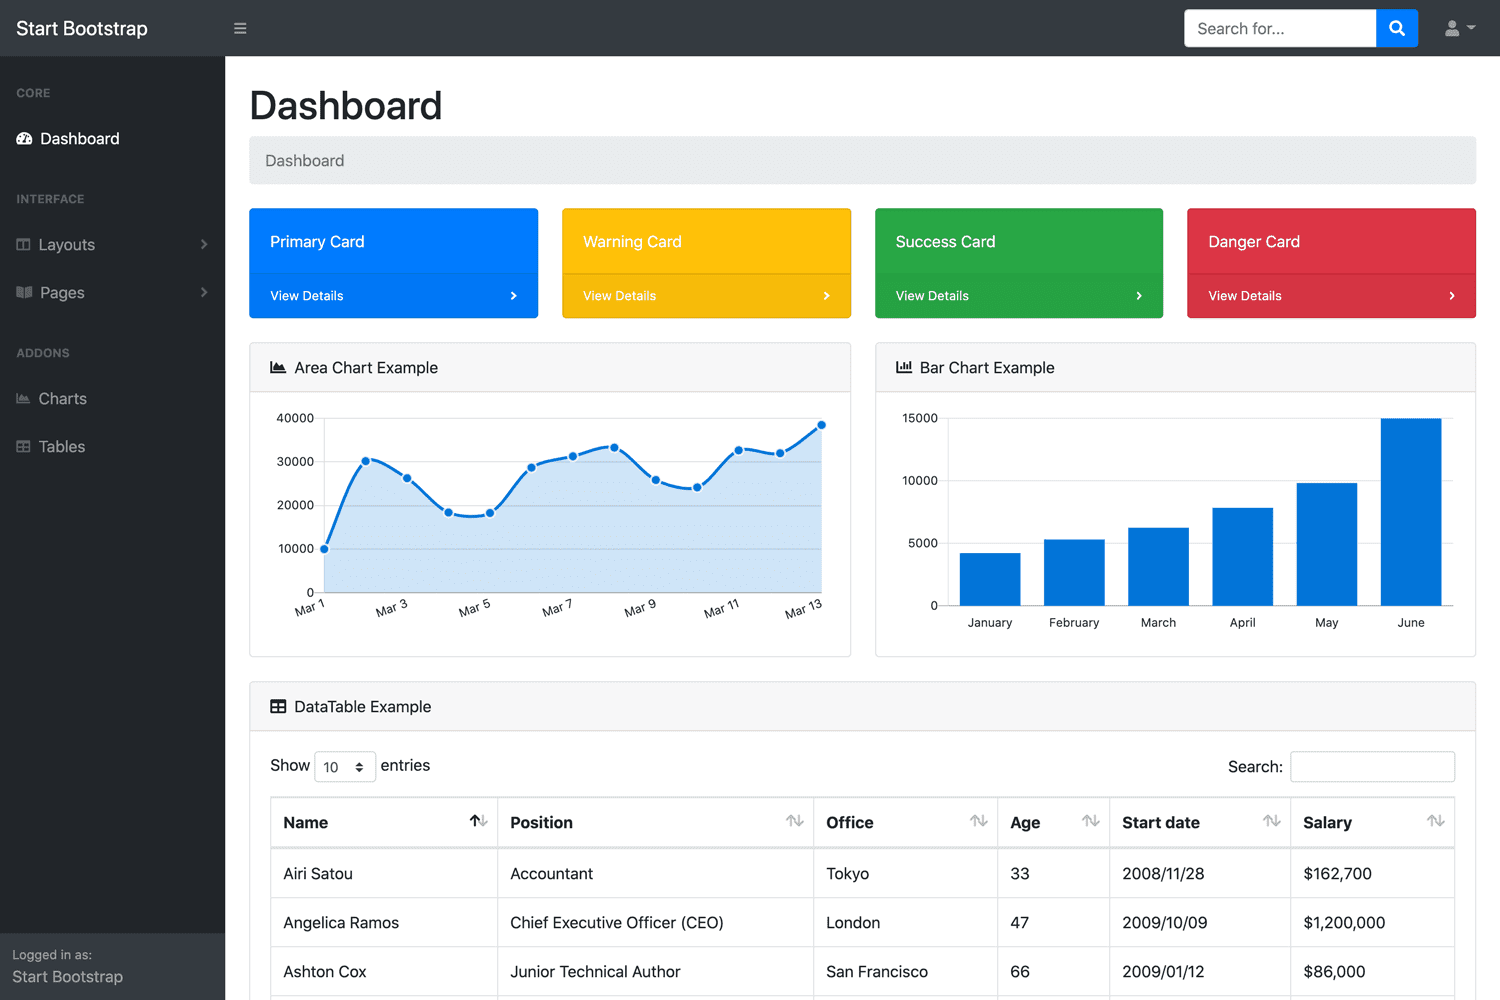Click the Layouts columns icon

(x=23, y=244)
